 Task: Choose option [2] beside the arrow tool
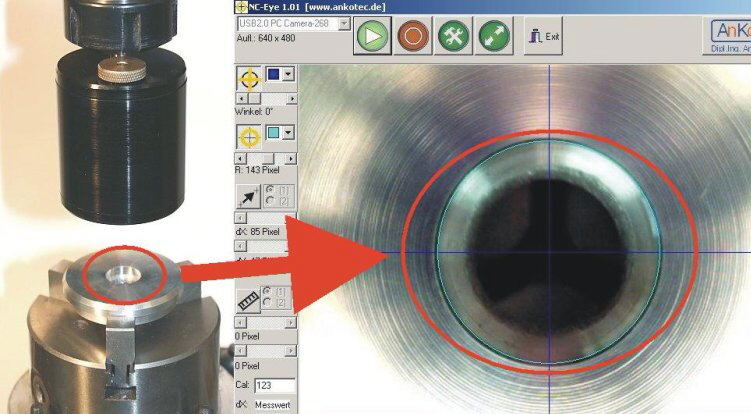pyautogui.click(x=270, y=200)
